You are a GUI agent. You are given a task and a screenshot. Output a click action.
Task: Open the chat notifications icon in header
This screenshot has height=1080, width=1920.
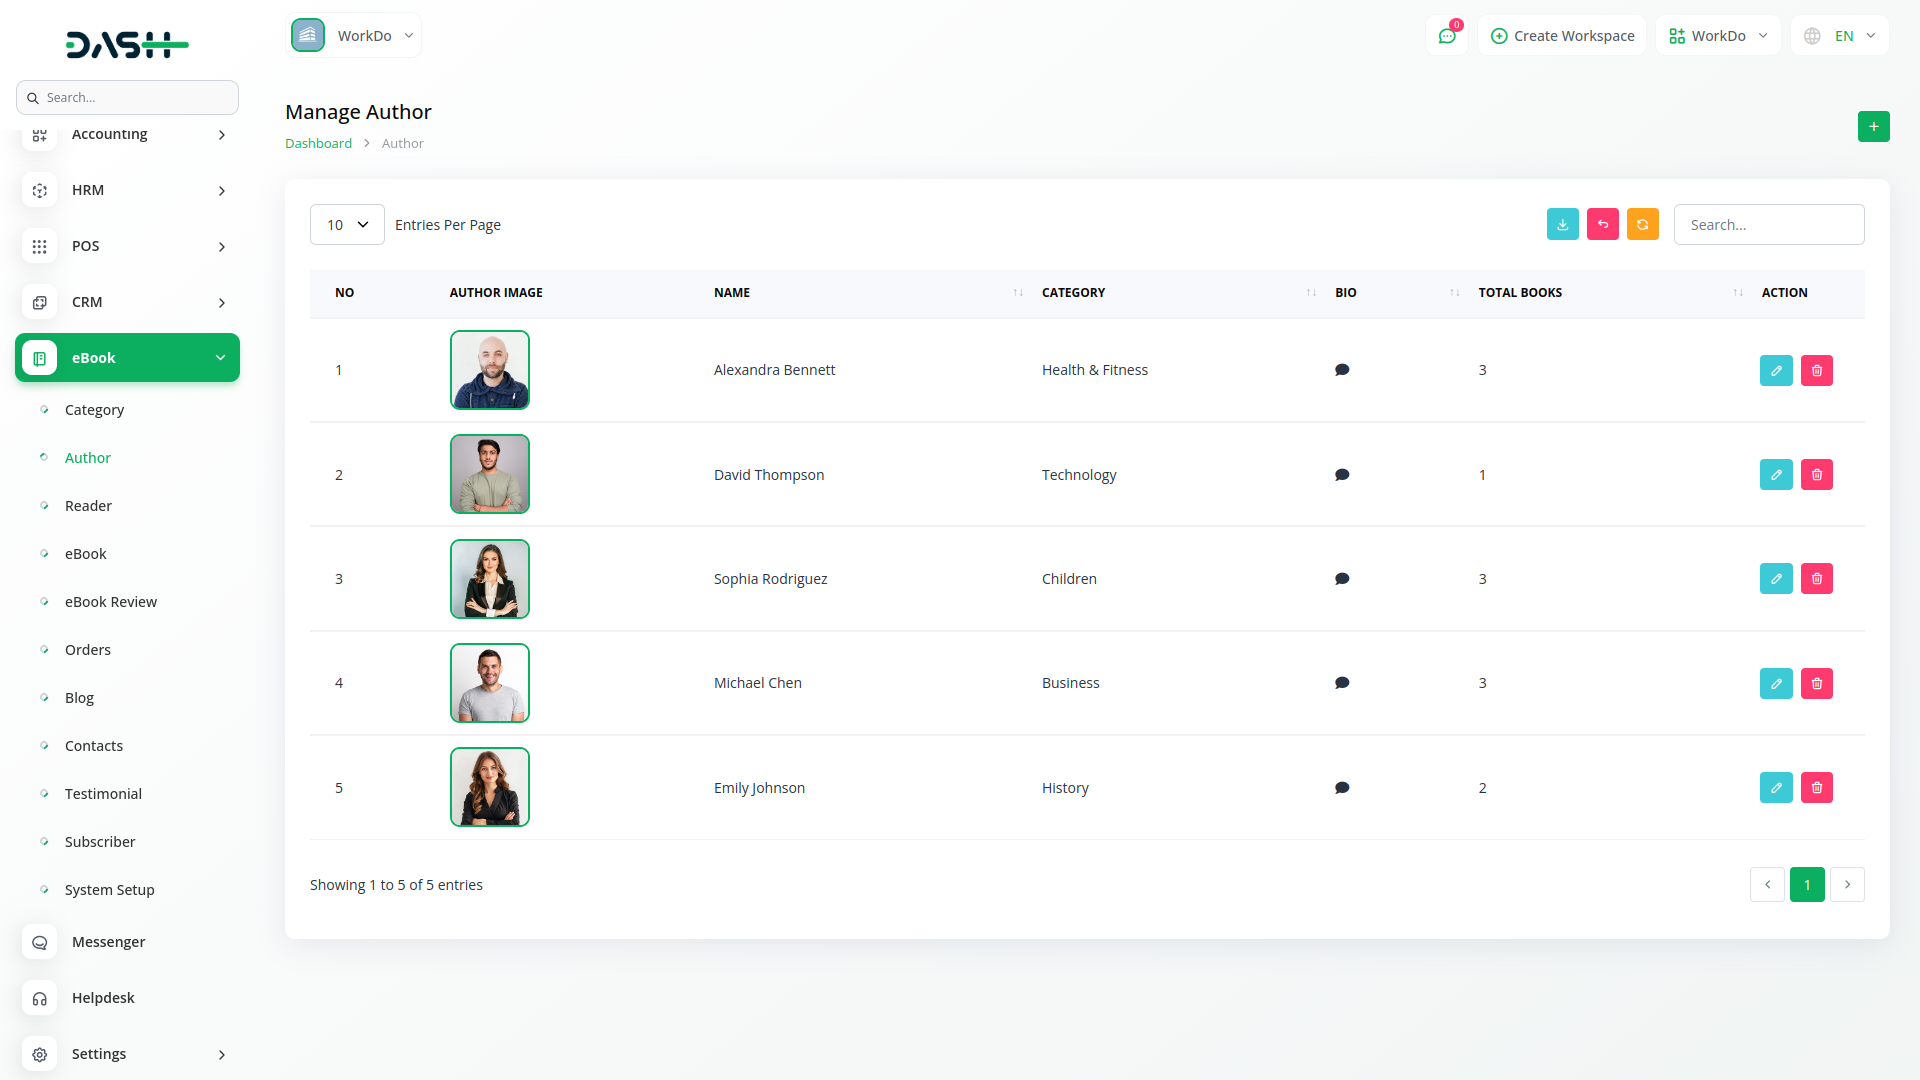[x=1446, y=36]
